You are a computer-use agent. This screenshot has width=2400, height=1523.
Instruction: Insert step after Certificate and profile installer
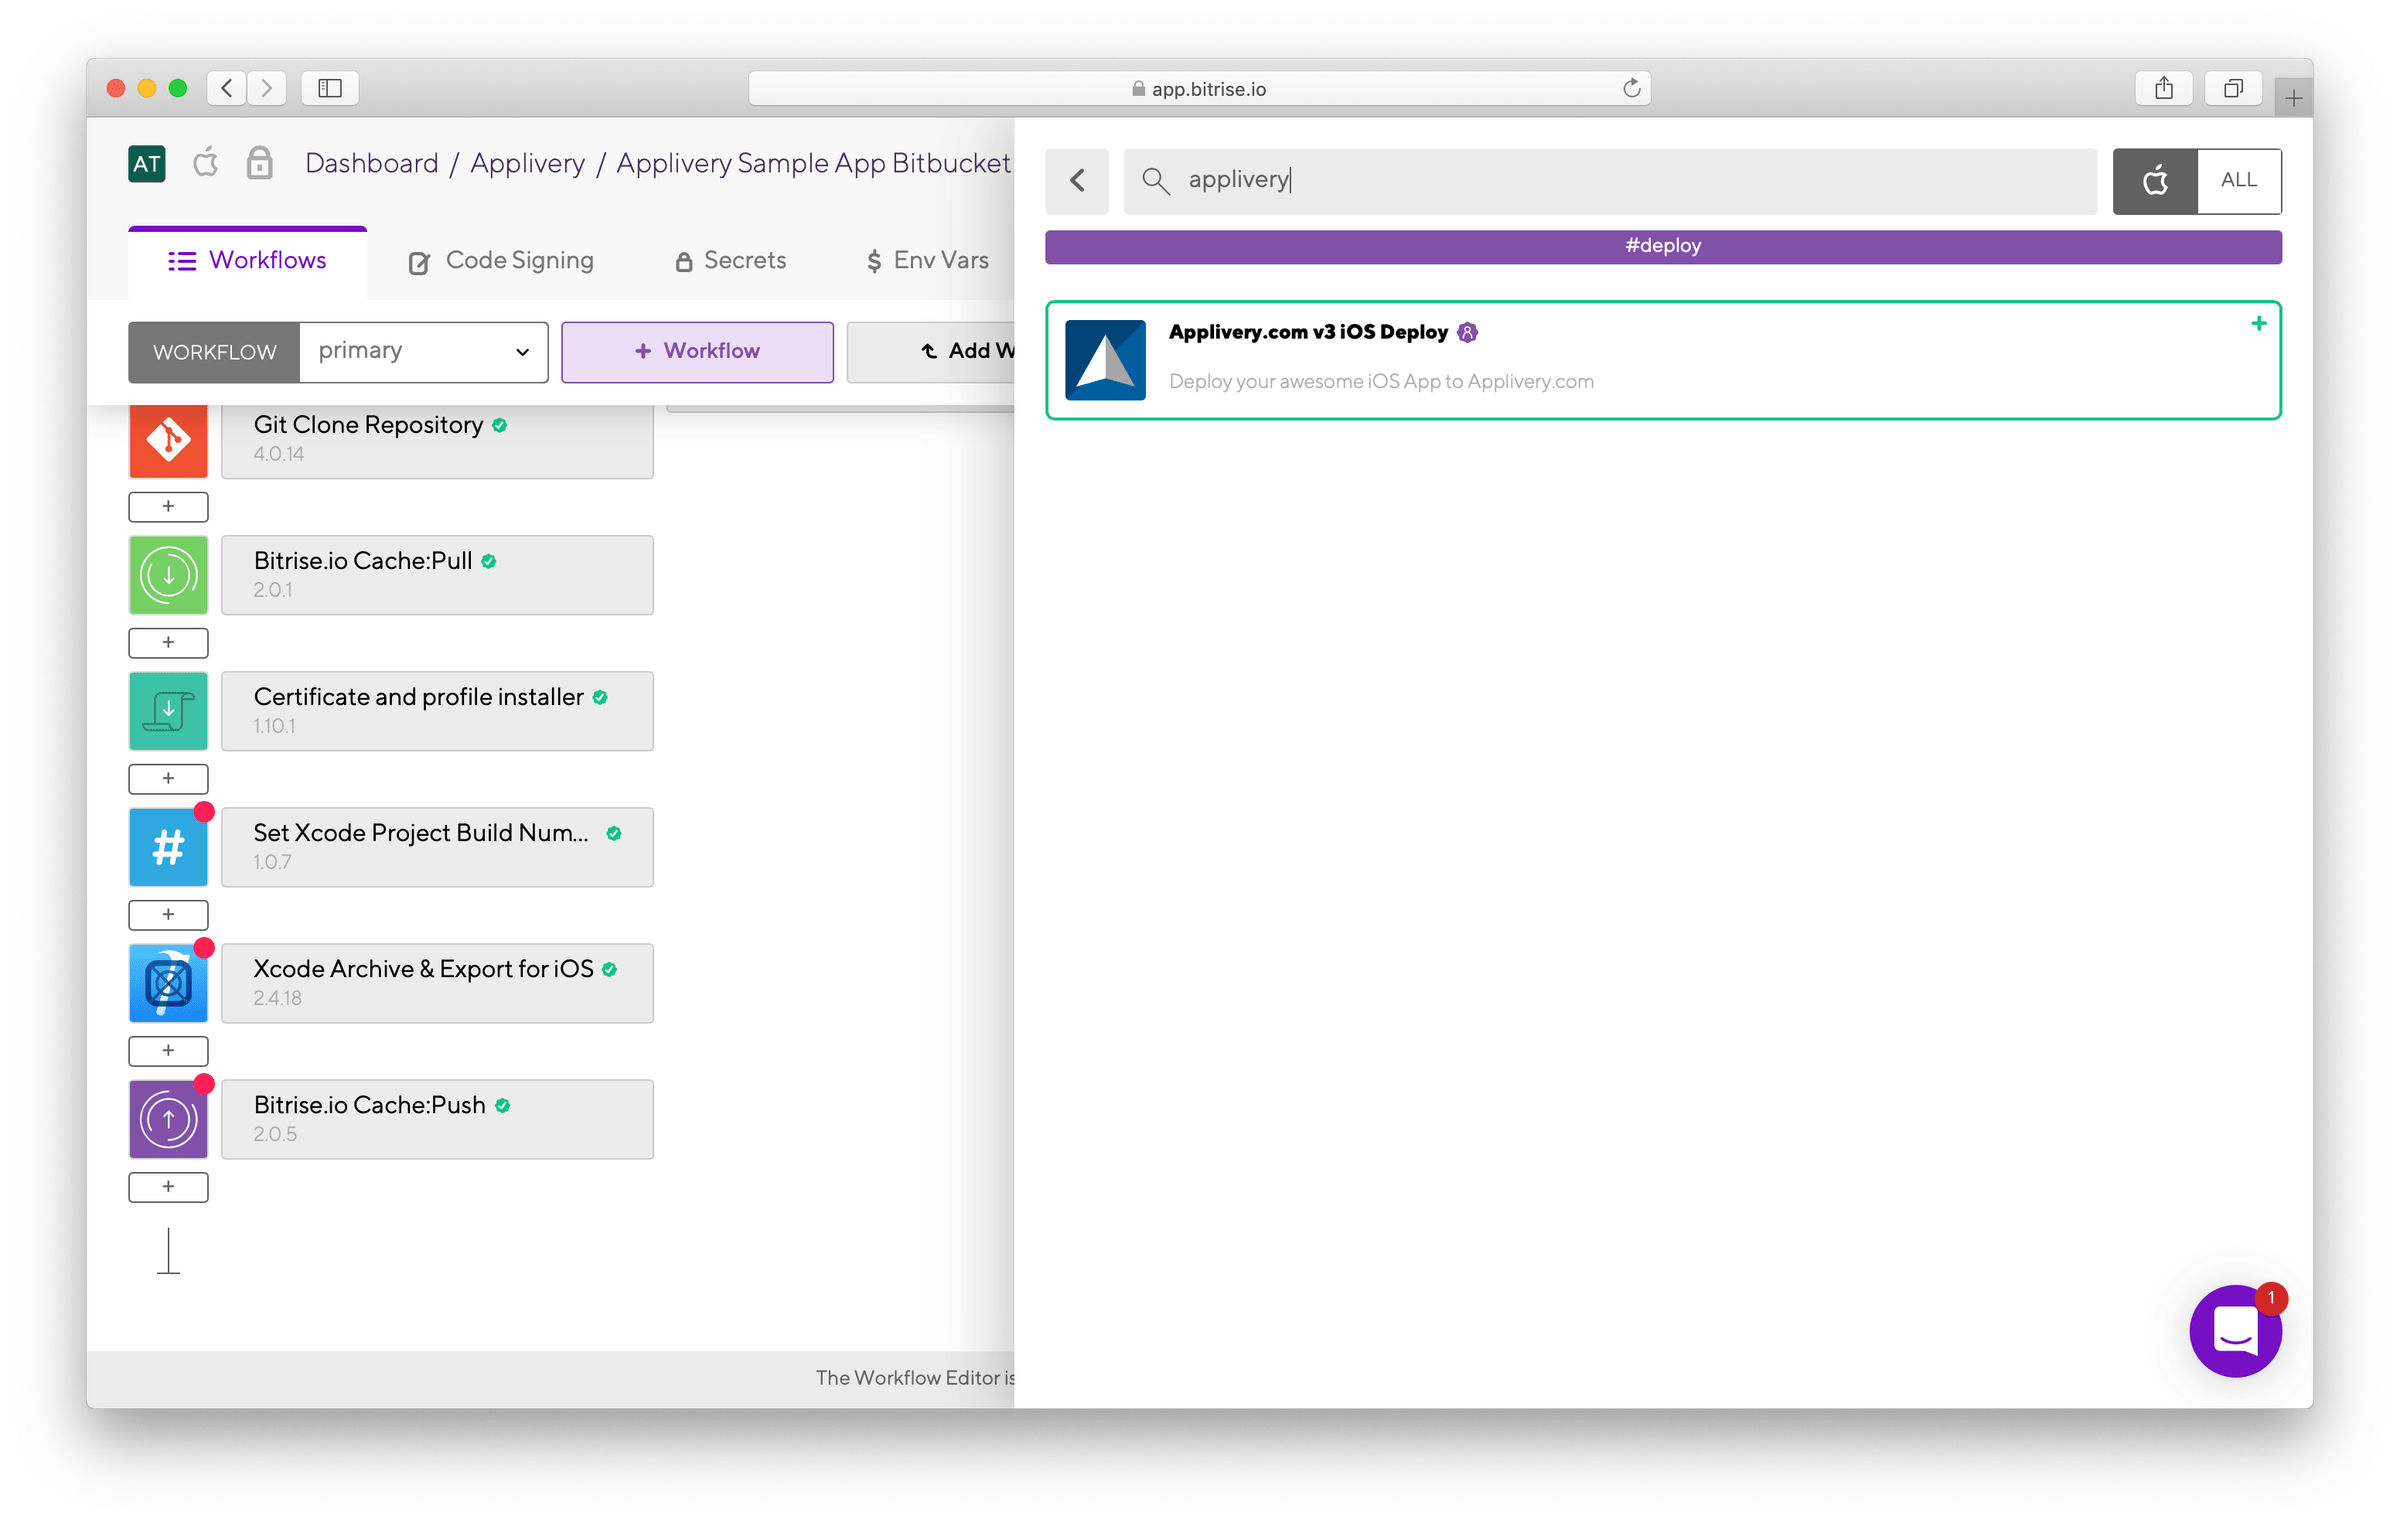tap(168, 779)
